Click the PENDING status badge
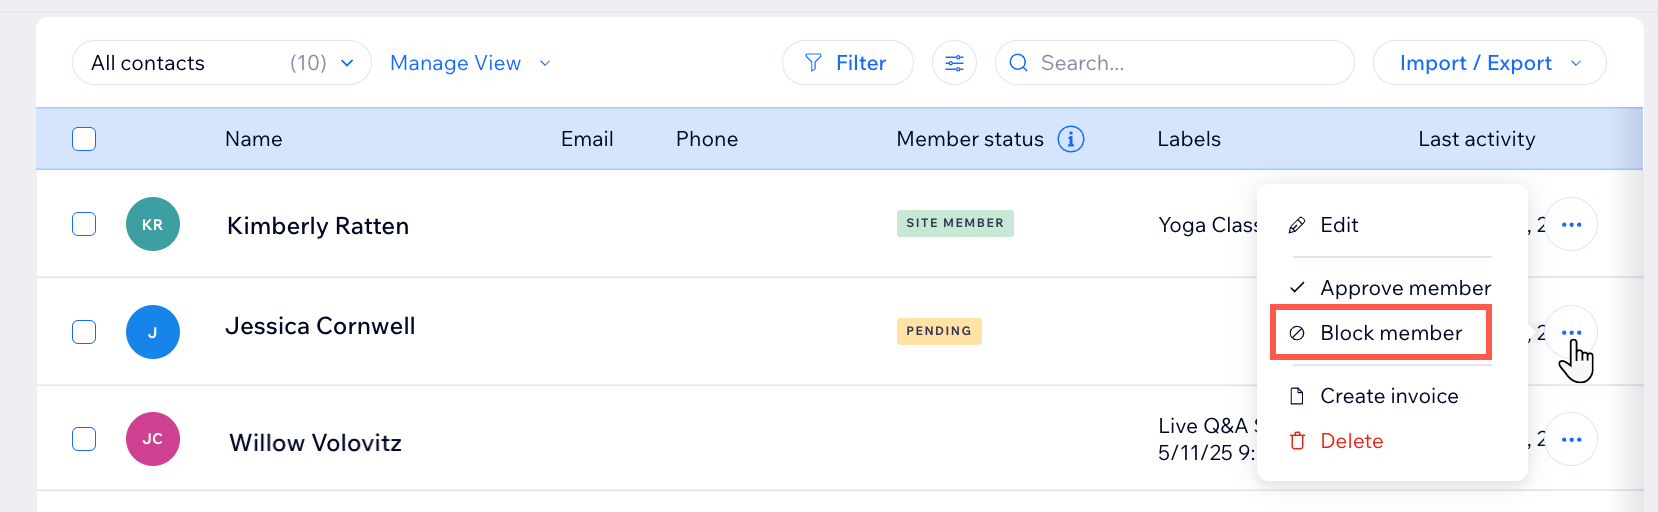1658x512 pixels. [x=939, y=331]
